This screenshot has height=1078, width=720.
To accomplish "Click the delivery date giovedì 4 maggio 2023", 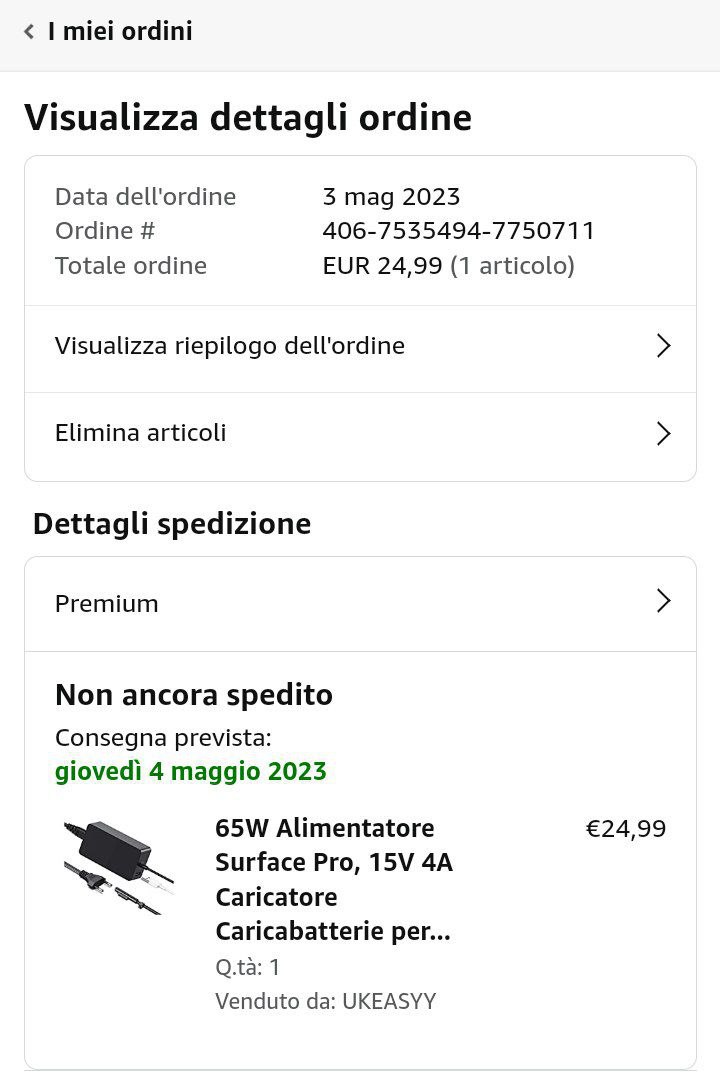I will point(190,771).
